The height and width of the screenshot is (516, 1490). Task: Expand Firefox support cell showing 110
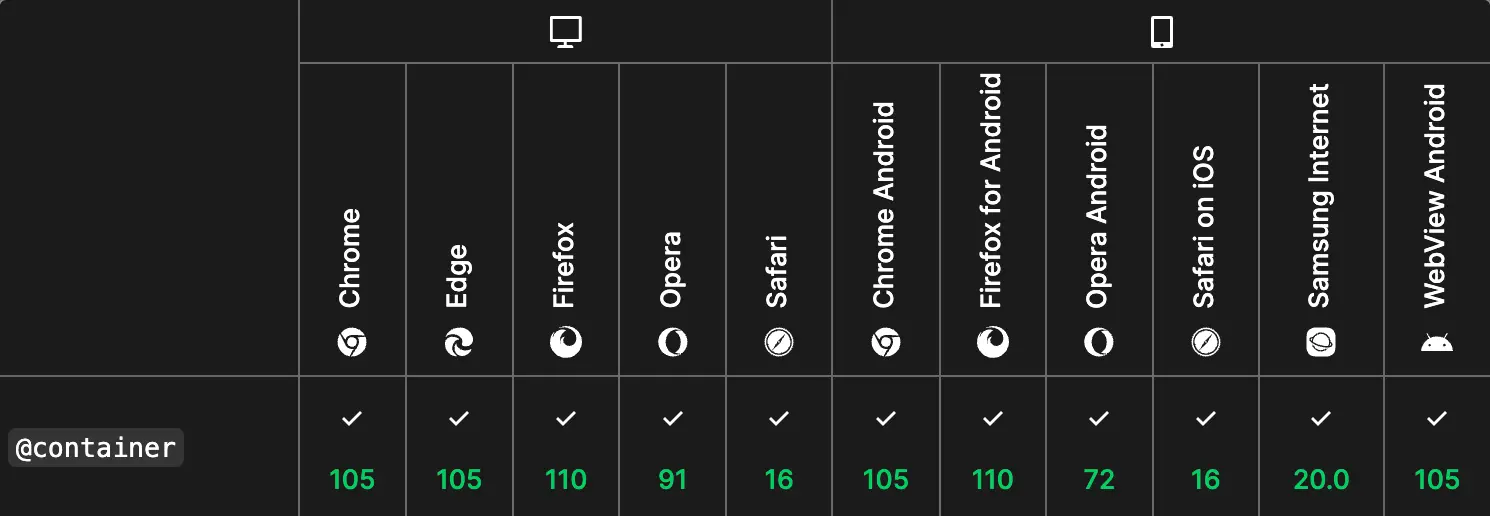(566, 447)
